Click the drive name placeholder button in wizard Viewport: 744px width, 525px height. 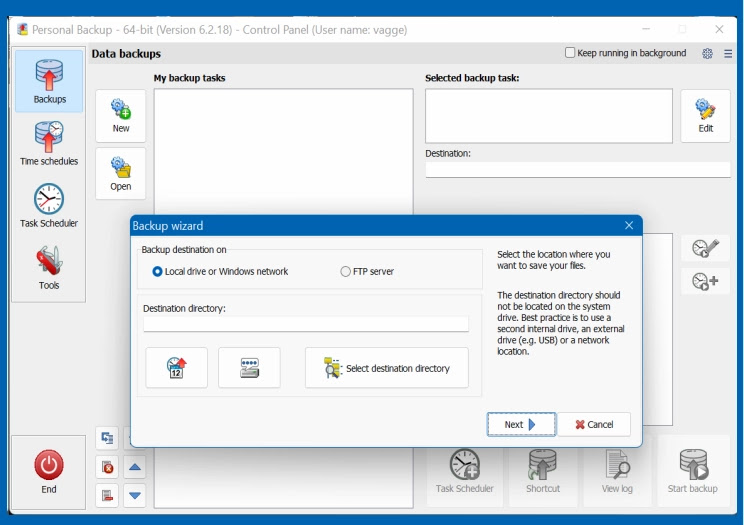249,368
